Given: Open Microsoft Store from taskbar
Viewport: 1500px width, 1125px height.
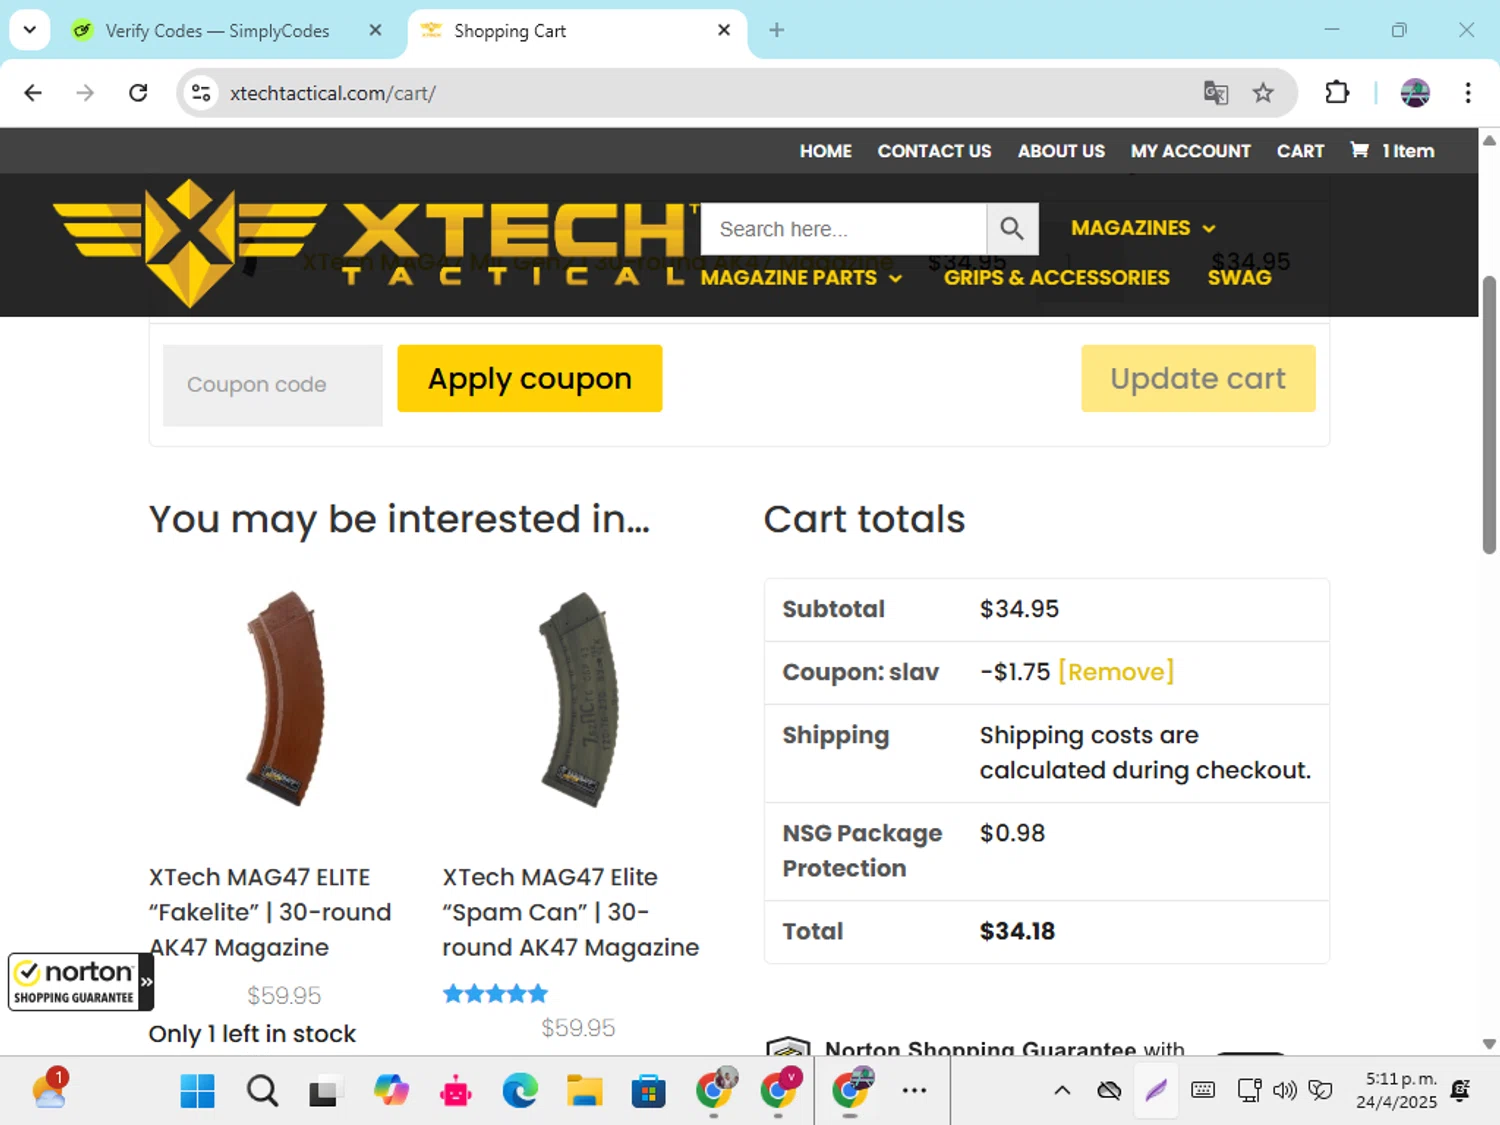Looking at the screenshot, I should coord(648,1091).
